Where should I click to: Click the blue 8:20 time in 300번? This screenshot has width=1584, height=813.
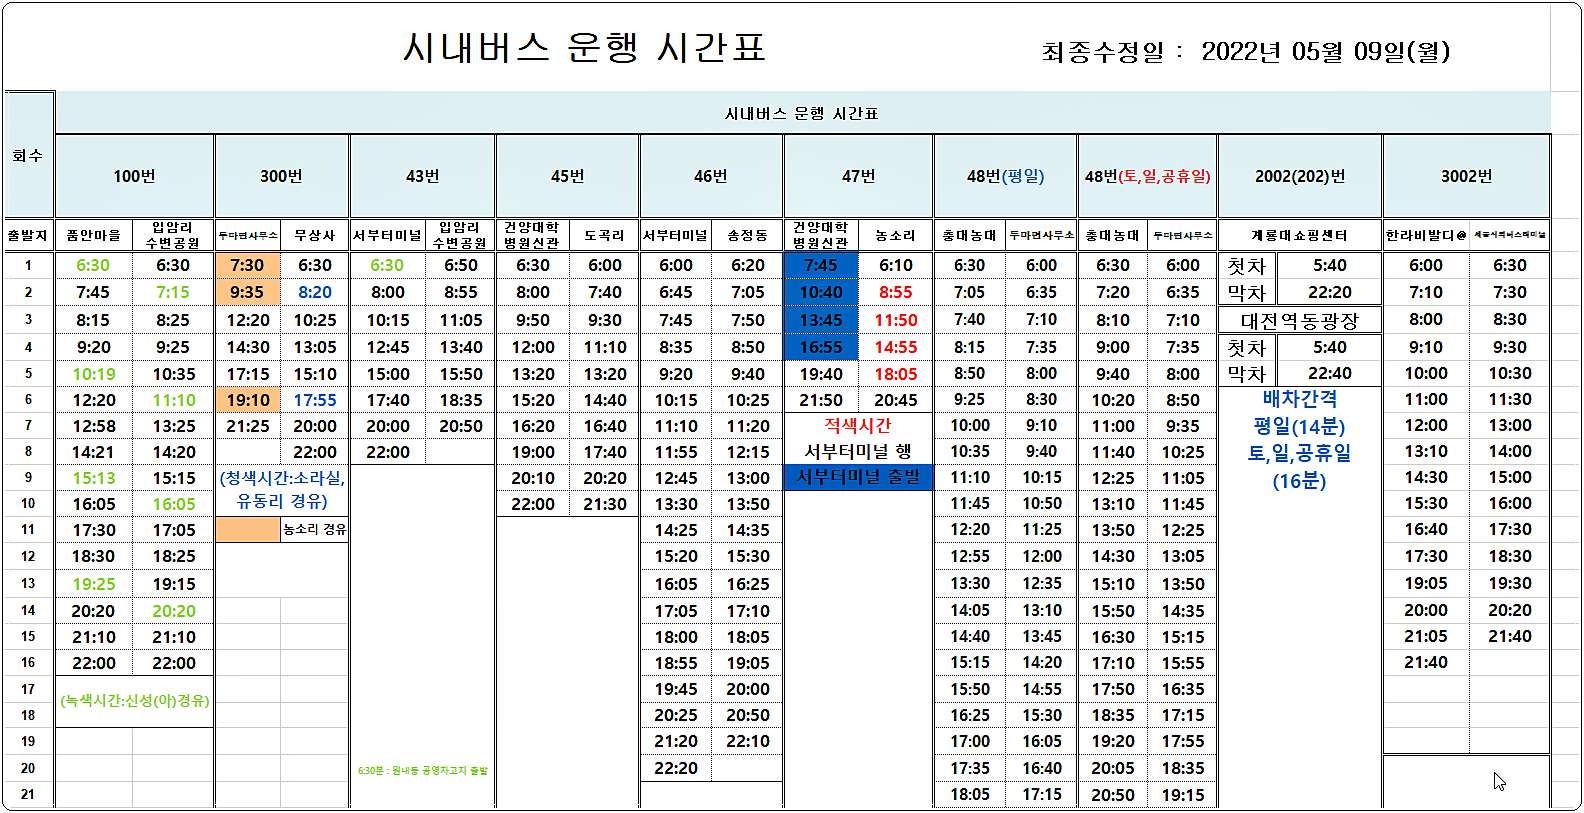(315, 292)
